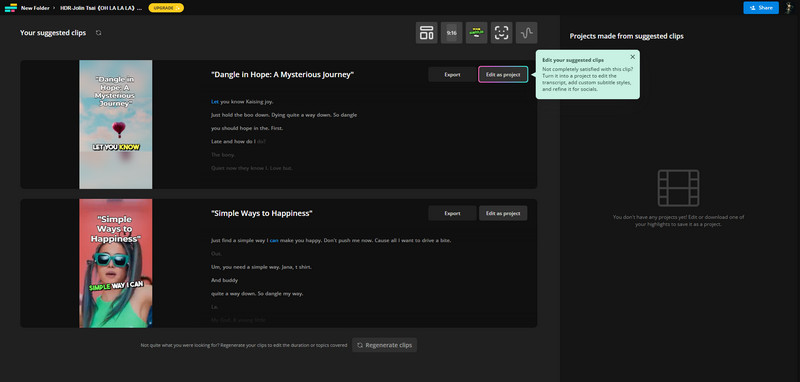Screen dimensions: 800x382
Task: Click the yellow UPGRADE button
Action: pos(166,8)
